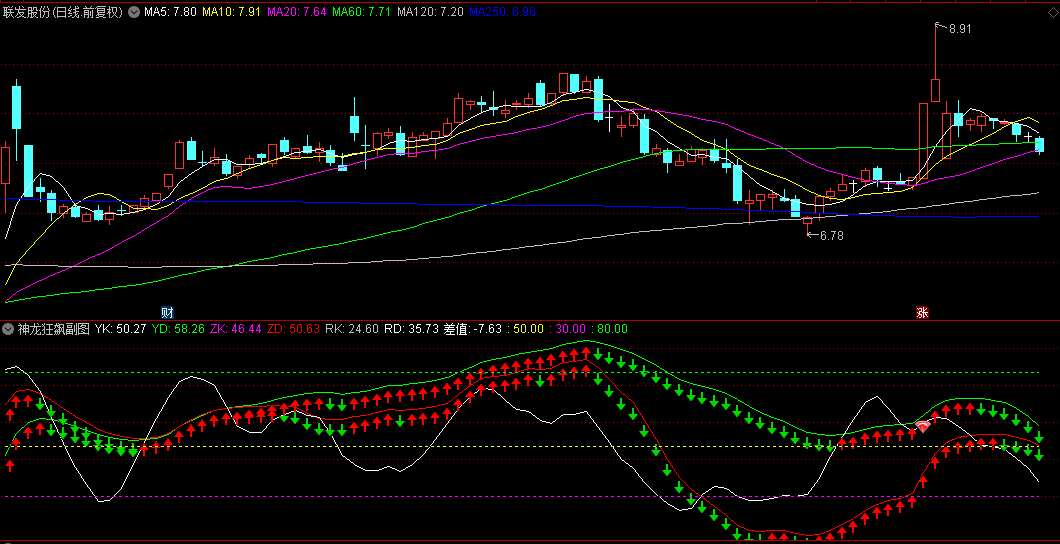Click the ZK: 46.44 value
The height and width of the screenshot is (544, 1060).
click(x=235, y=329)
